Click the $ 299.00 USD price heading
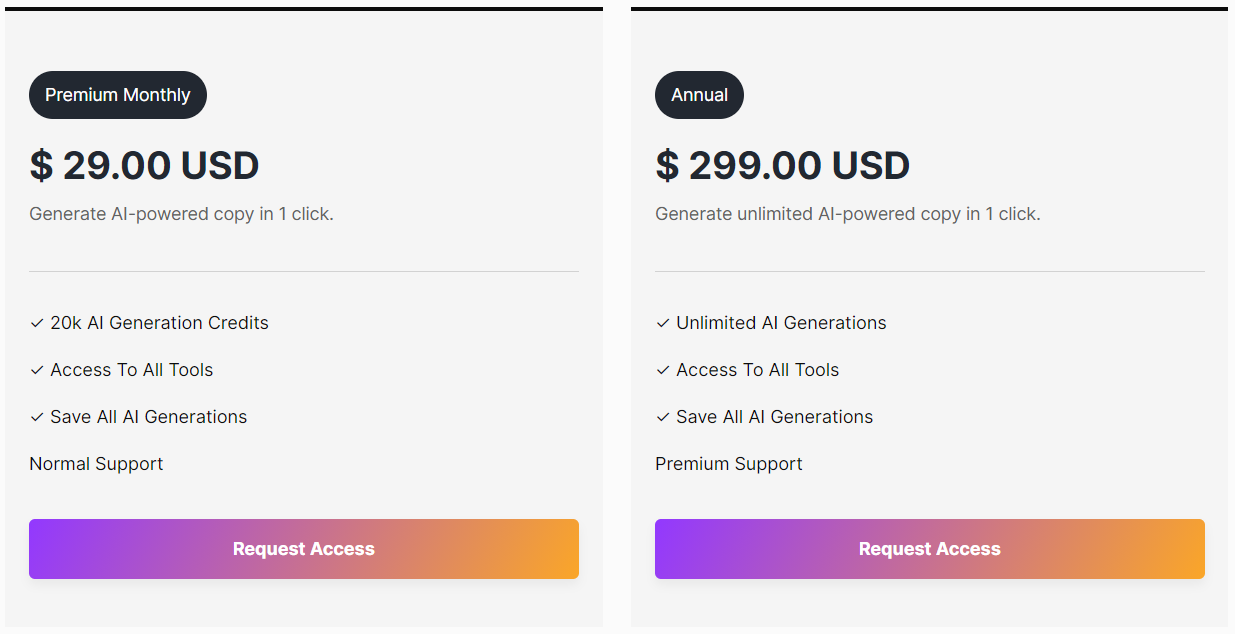The height and width of the screenshot is (634, 1235). [x=782, y=166]
